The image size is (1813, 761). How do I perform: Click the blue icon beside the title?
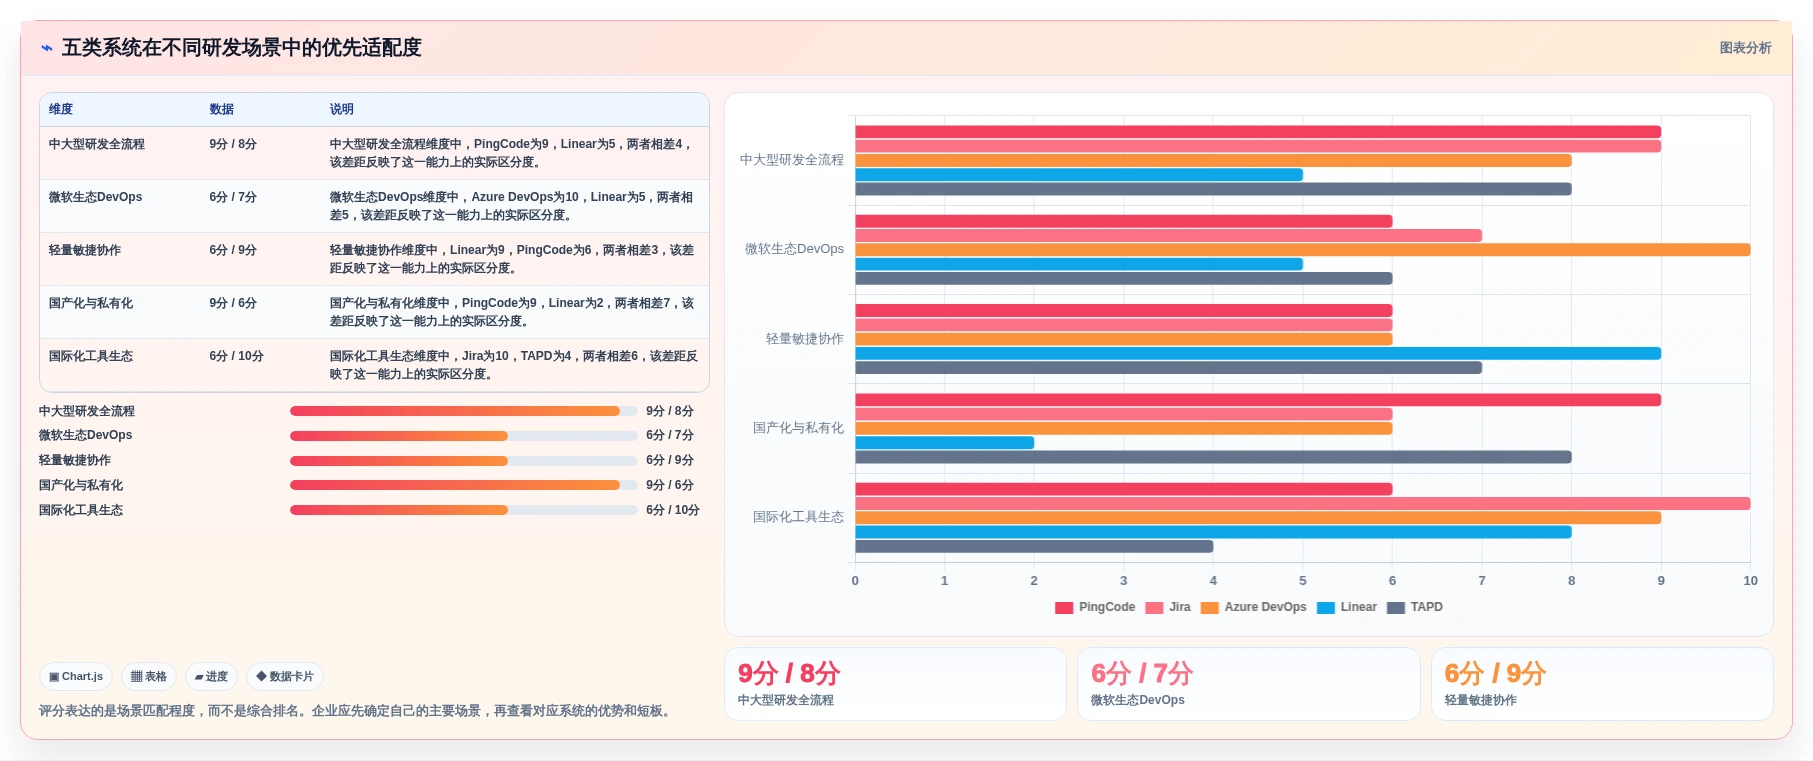pos(47,48)
